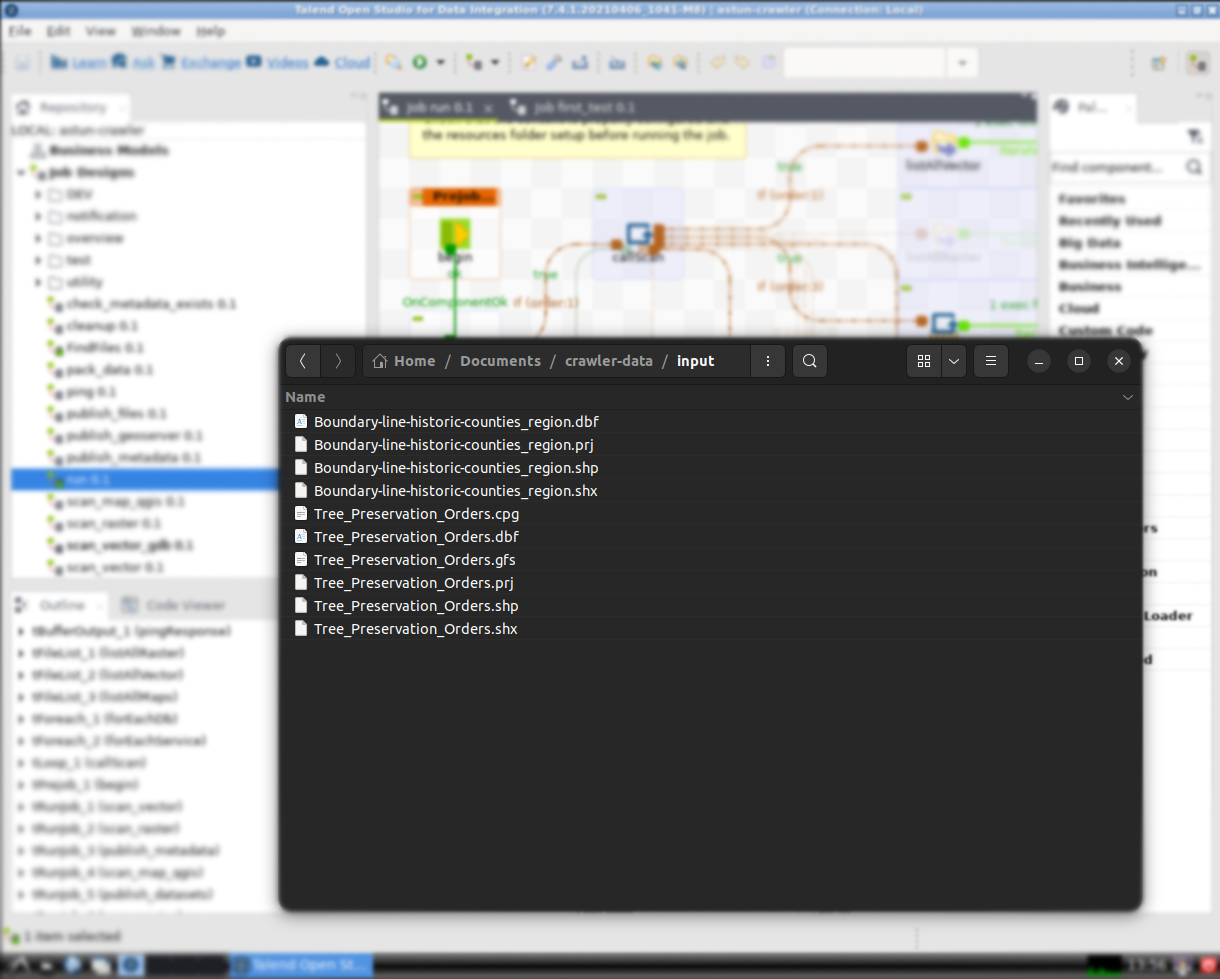This screenshot has width=1220, height=979.
Task: Open Exchange from the Talend toolbar
Action: pos(200,62)
